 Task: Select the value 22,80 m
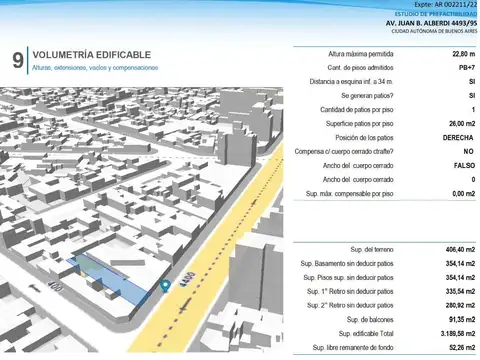click(x=464, y=54)
